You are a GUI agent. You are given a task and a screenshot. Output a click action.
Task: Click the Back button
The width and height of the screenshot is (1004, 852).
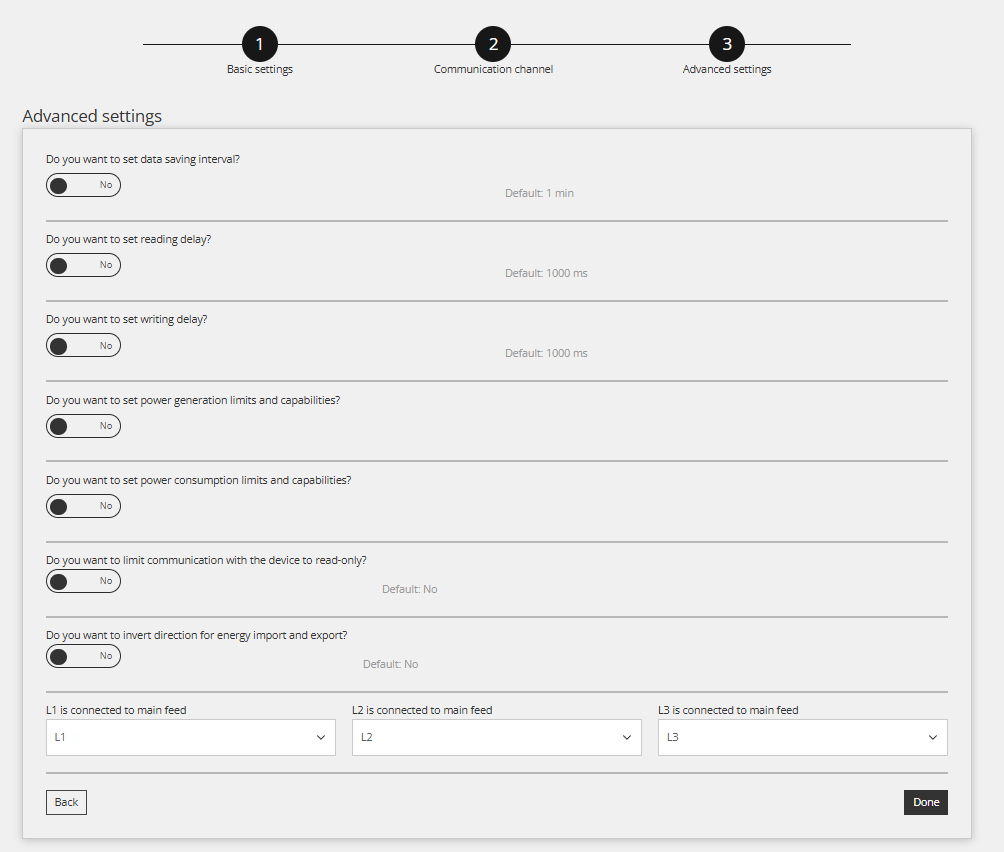tap(66, 802)
